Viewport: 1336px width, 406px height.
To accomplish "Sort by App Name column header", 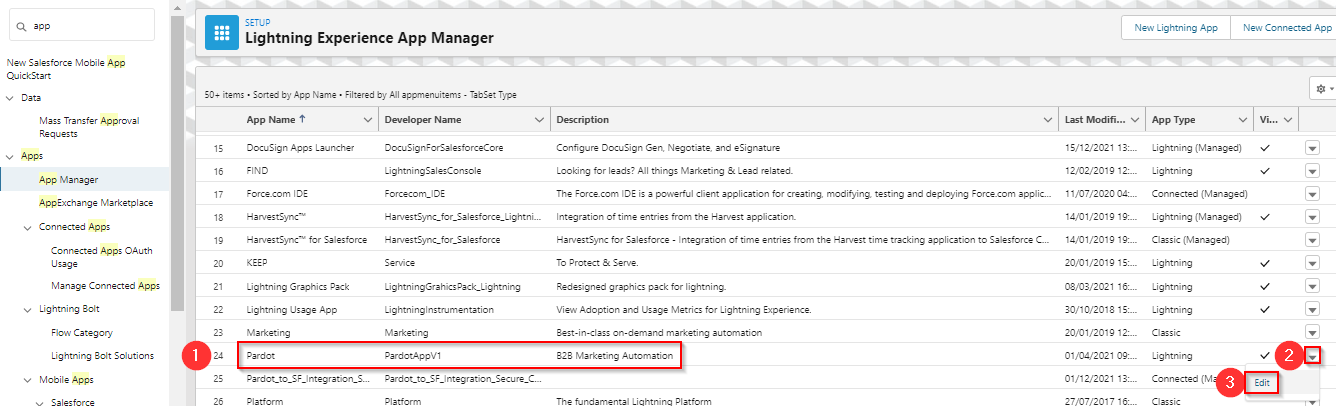I will (x=276, y=120).
